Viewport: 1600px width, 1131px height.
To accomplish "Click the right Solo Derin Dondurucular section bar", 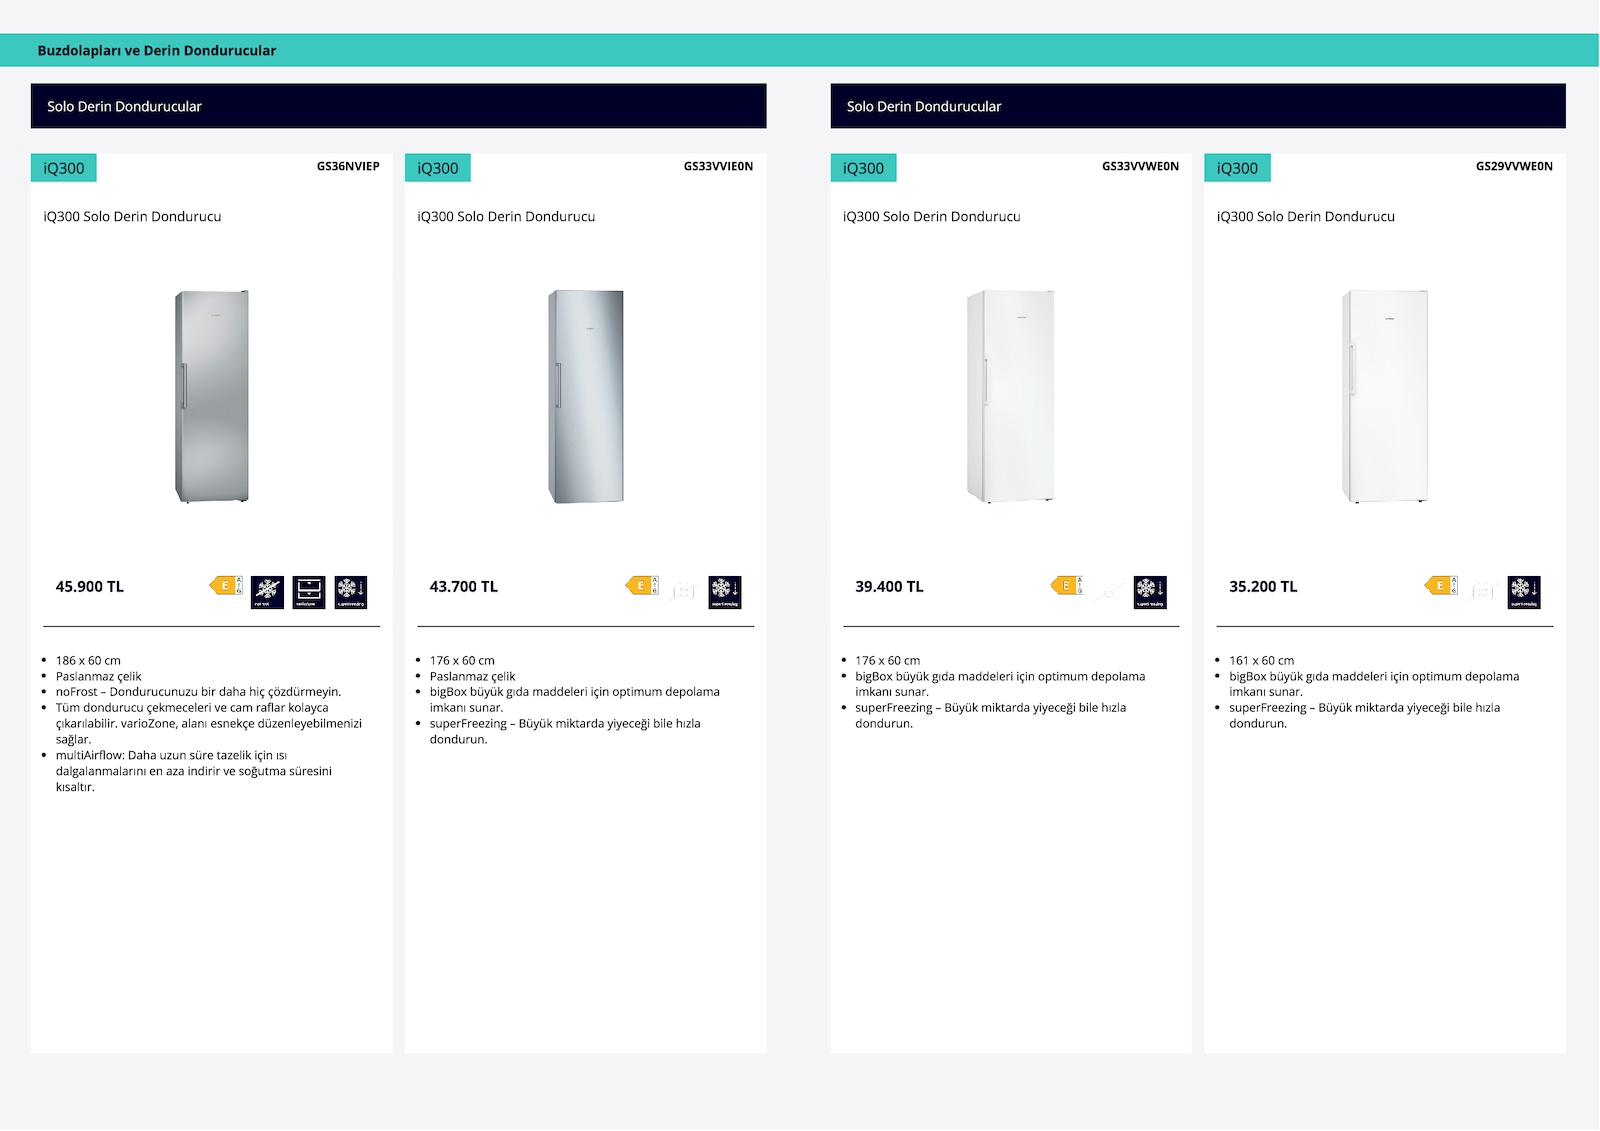I will [x=1198, y=106].
